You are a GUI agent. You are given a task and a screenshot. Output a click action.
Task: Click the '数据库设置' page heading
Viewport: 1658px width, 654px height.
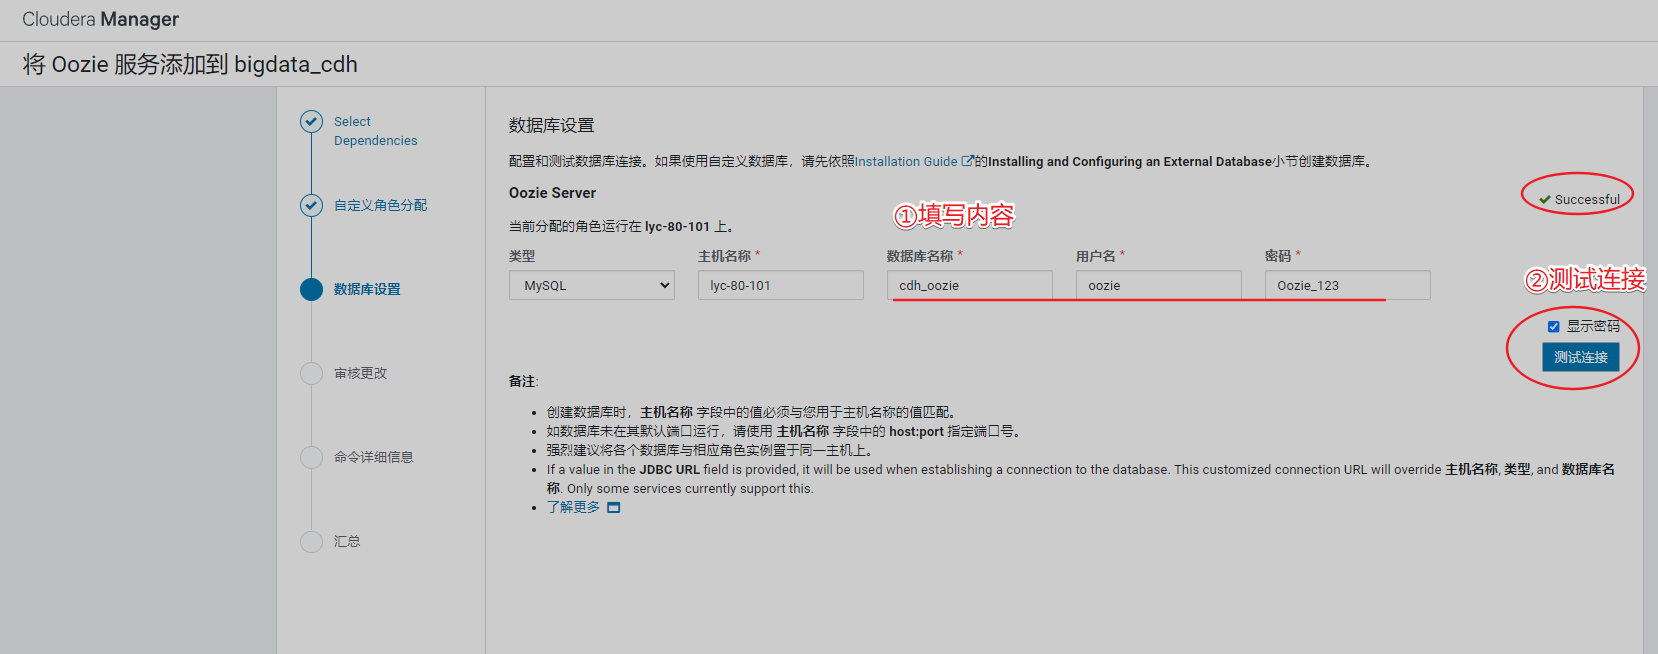[x=551, y=125]
